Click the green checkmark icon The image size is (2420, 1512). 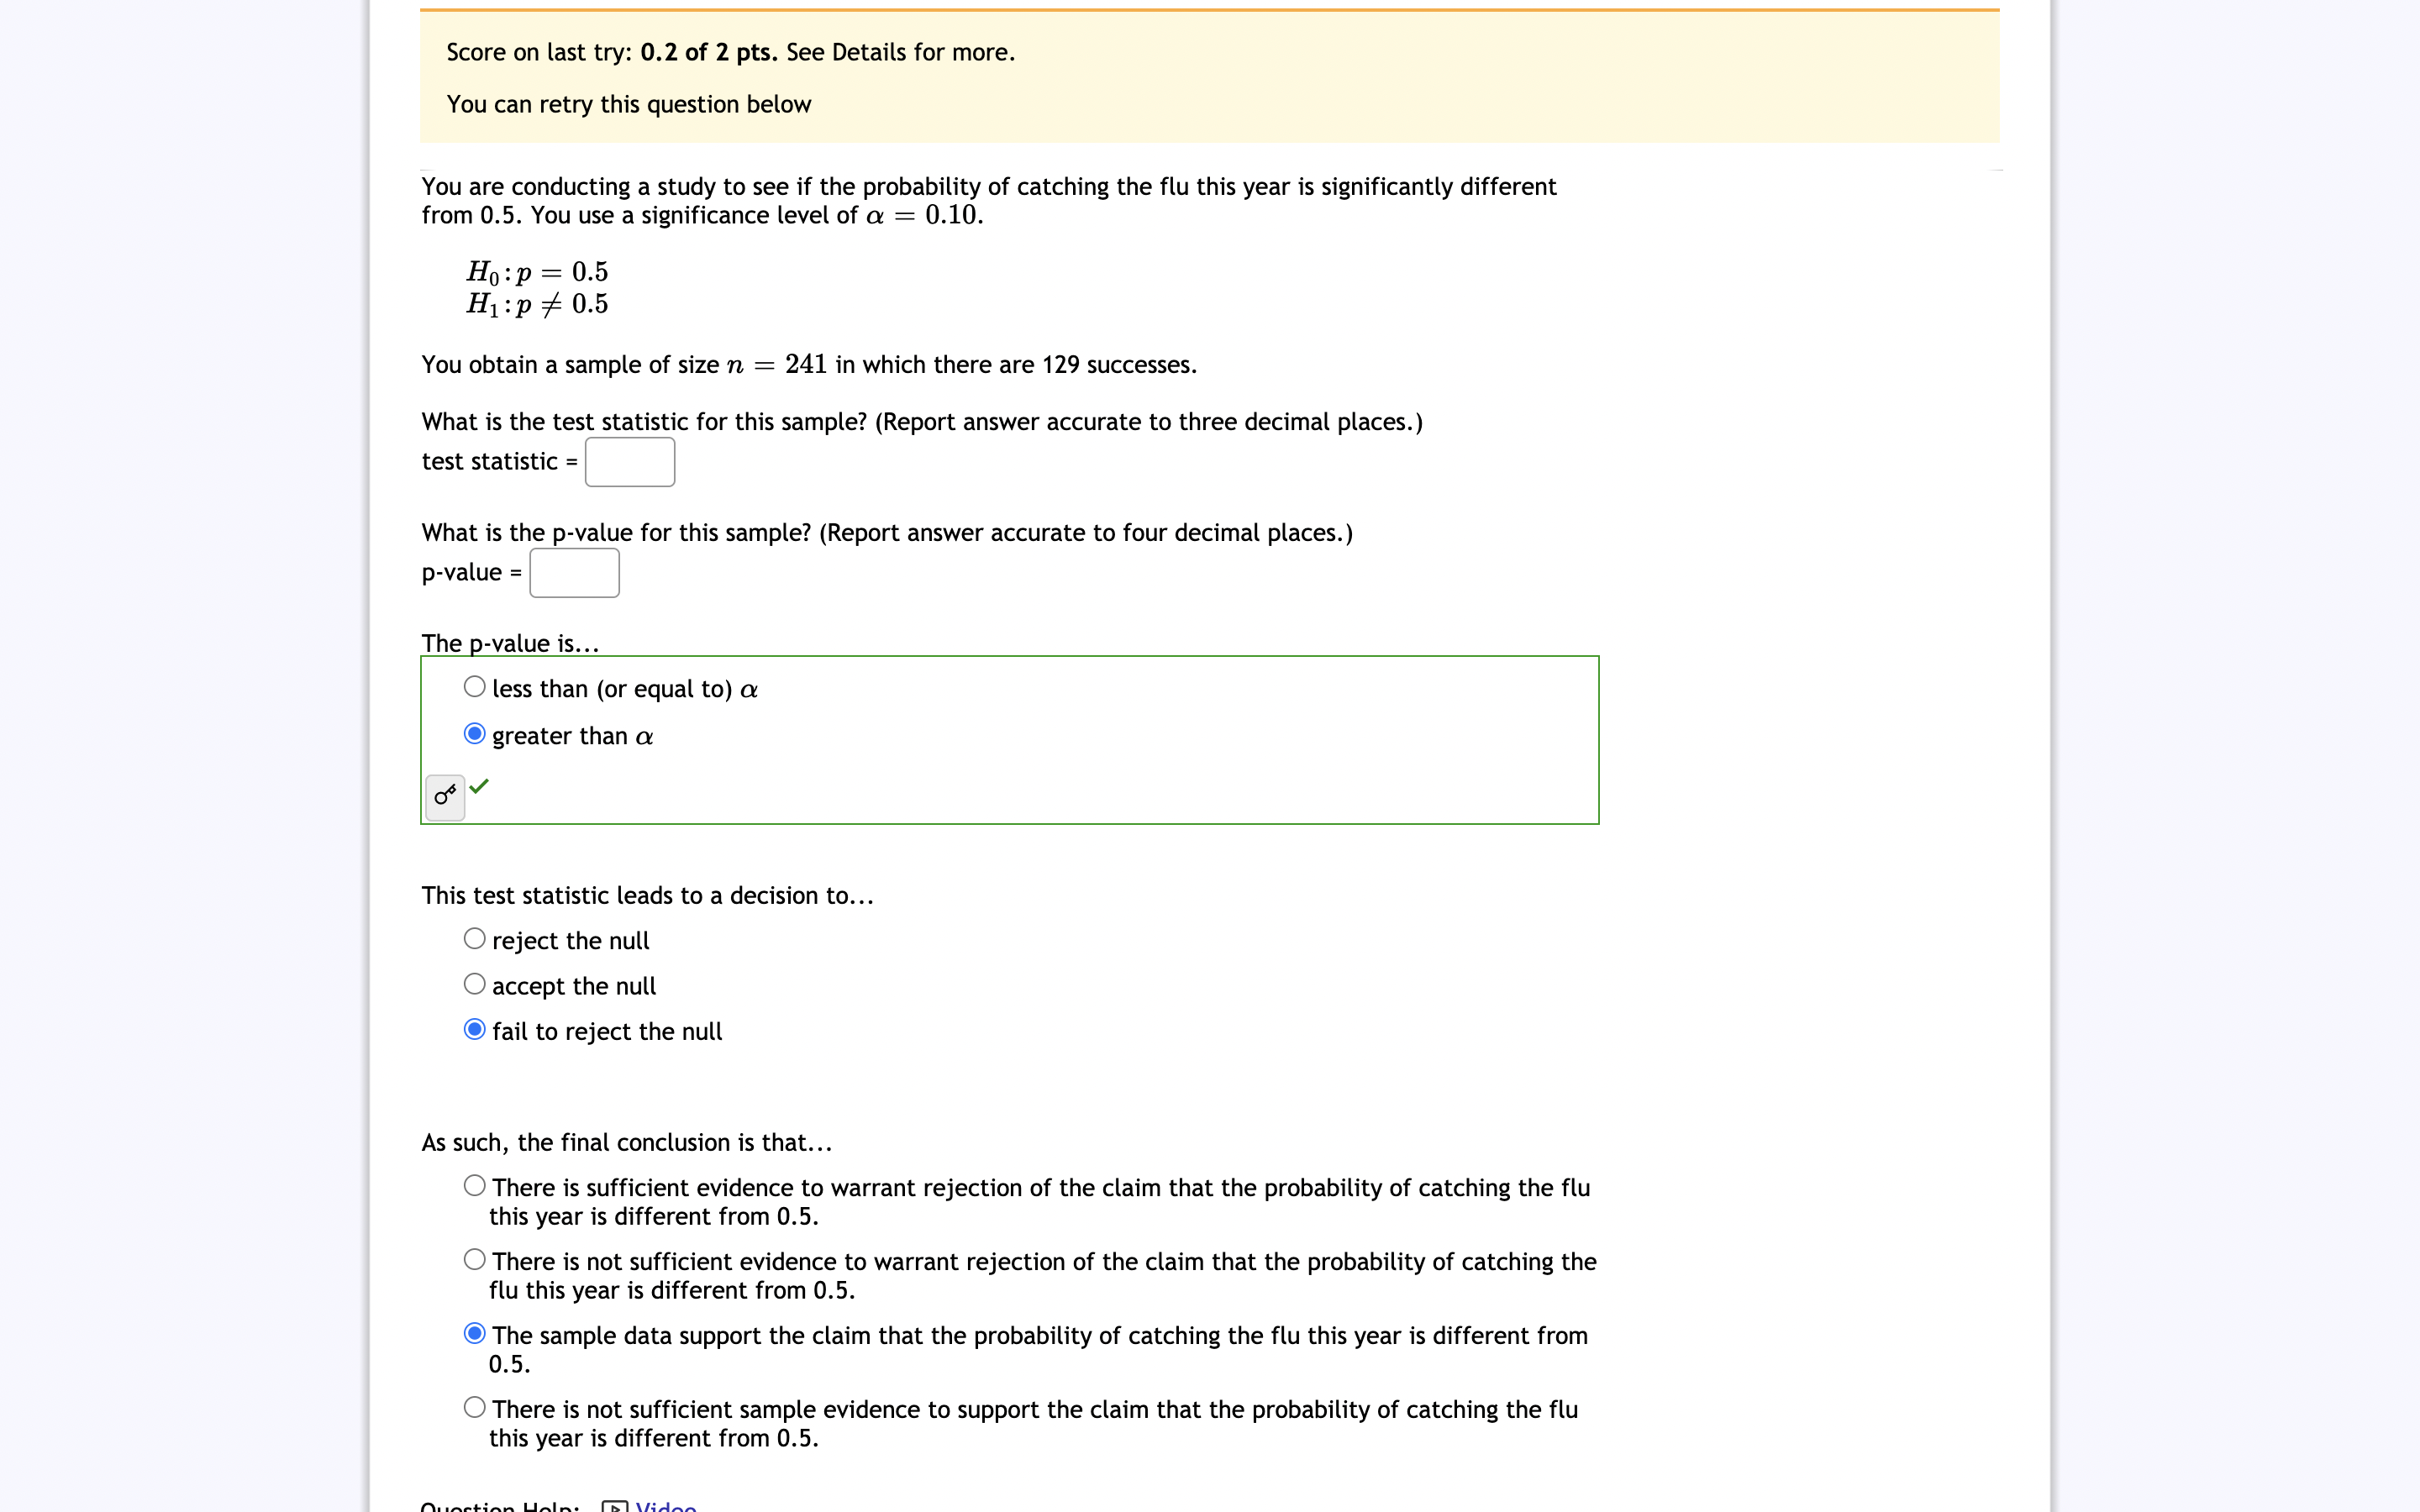[479, 787]
